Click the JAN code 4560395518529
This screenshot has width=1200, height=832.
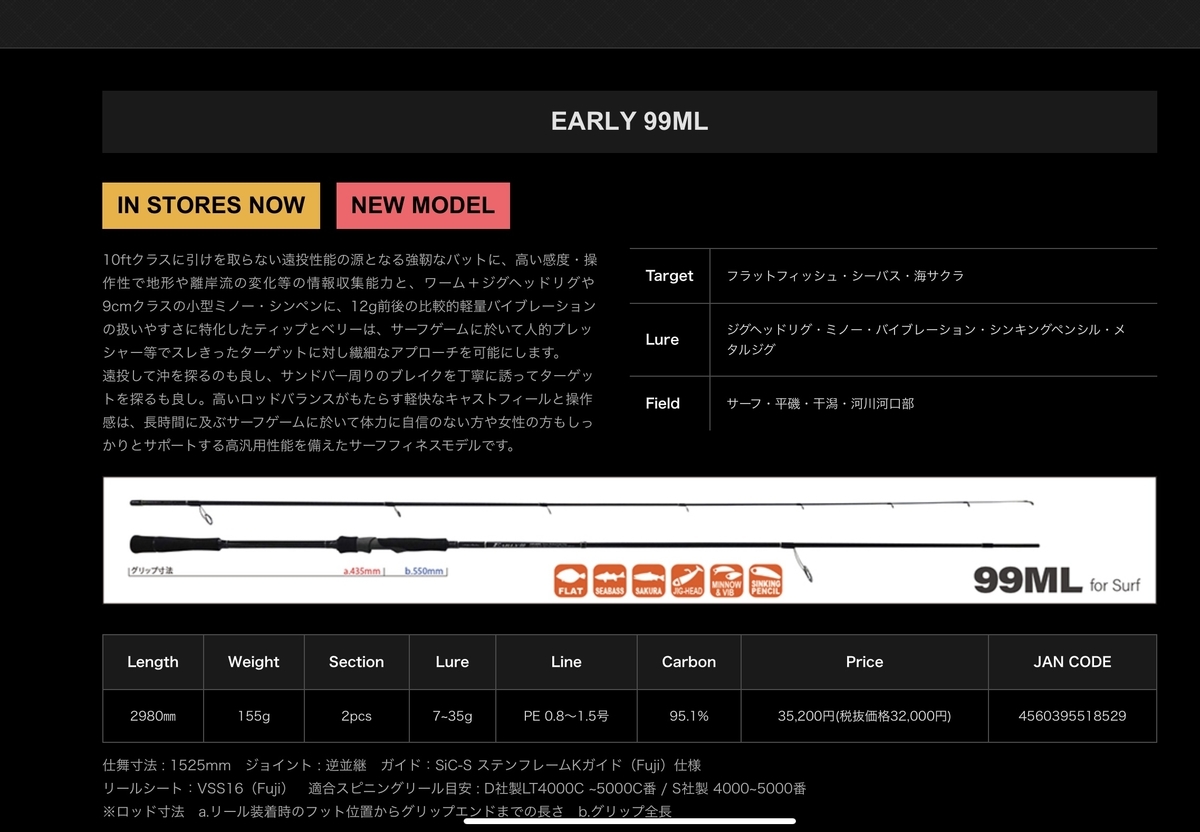coord(1072,716)
